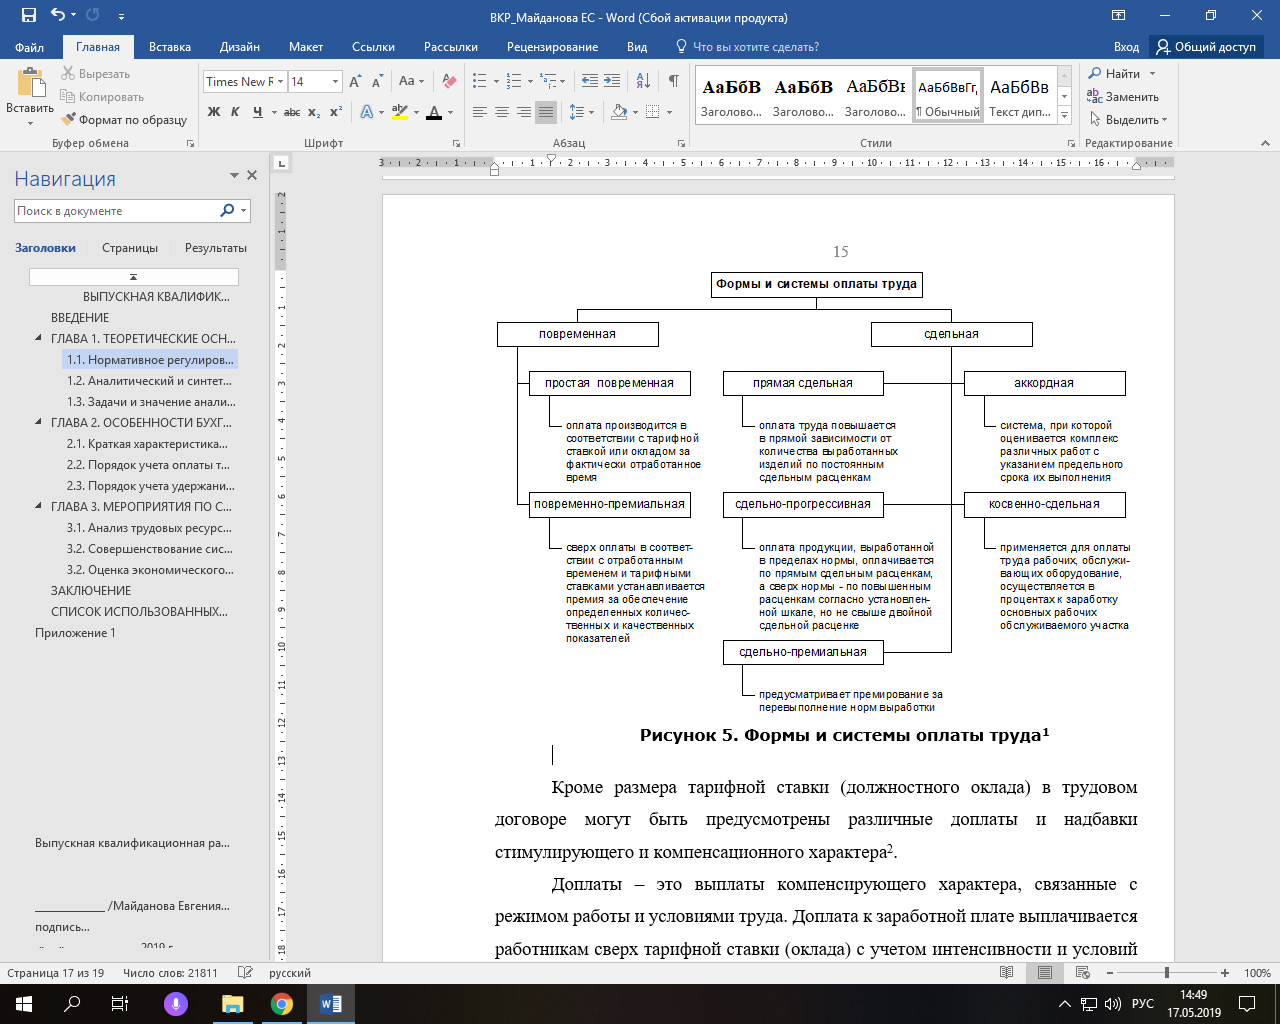
Task: Undo the last action
Action: click(58, 16)
